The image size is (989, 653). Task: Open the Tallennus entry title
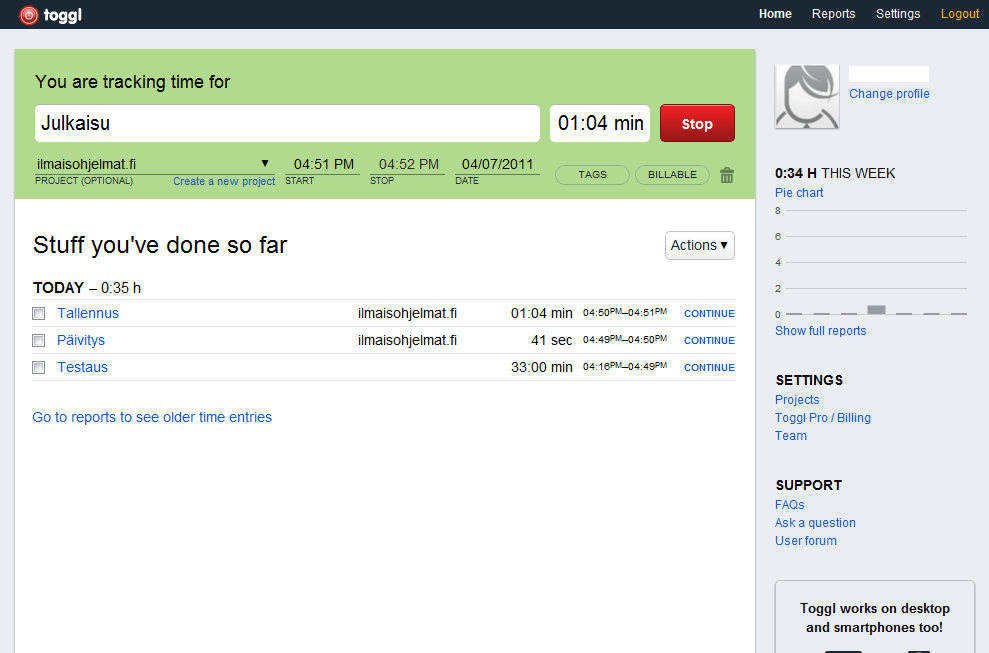[88, 314]
